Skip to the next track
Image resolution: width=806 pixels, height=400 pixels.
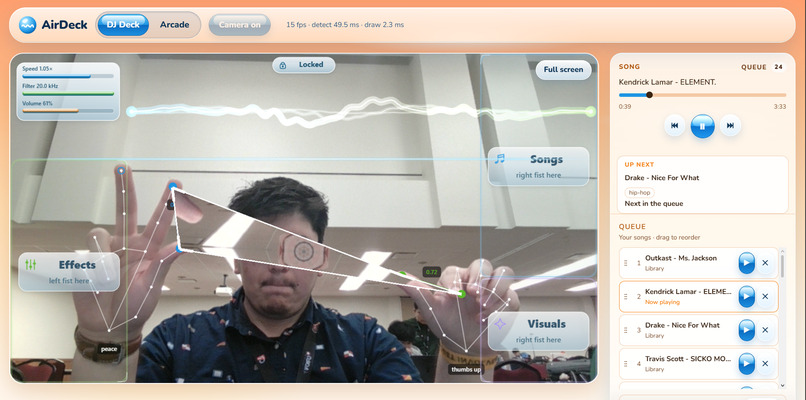click(x=730, y=125)
